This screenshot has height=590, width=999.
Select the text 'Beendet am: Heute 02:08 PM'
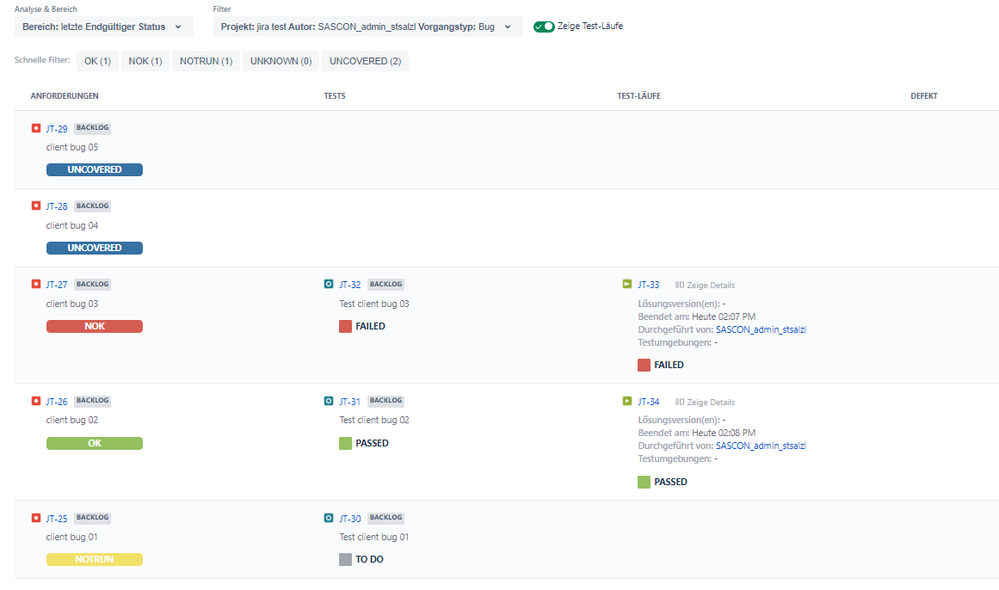tap(696, 433)
